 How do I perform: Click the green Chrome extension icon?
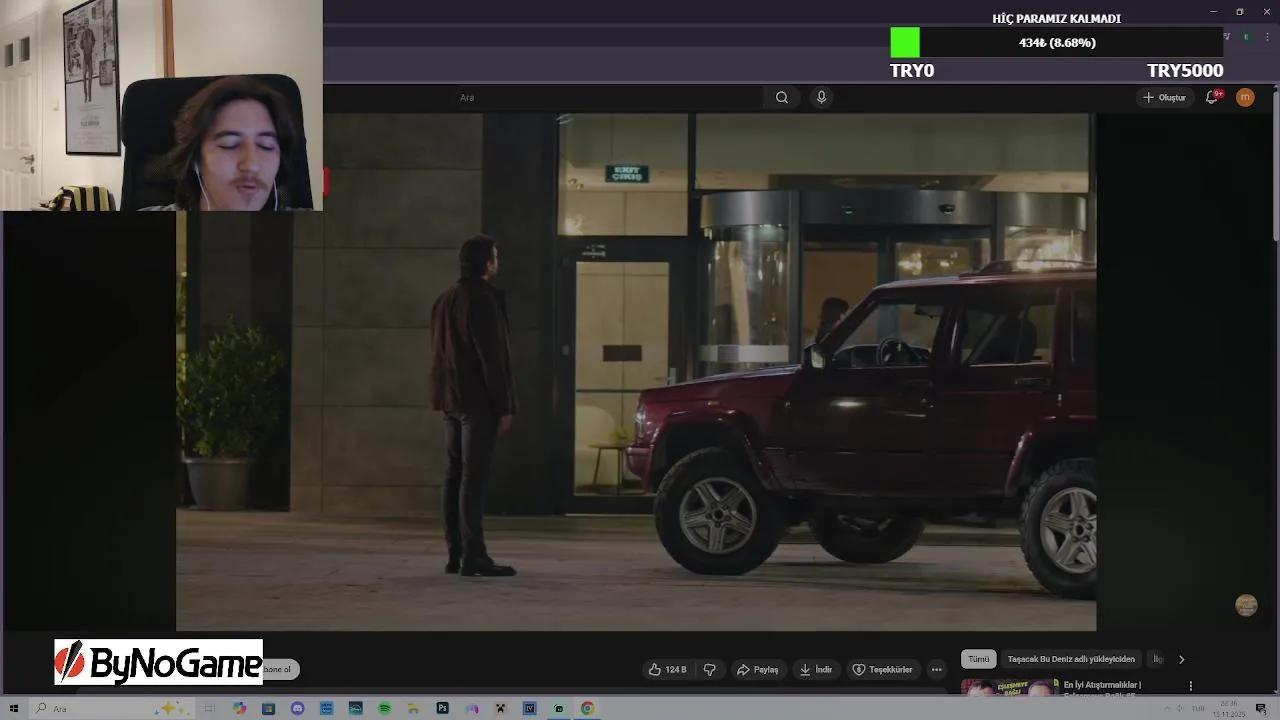pyautogui.click(x=1246, y=37)
